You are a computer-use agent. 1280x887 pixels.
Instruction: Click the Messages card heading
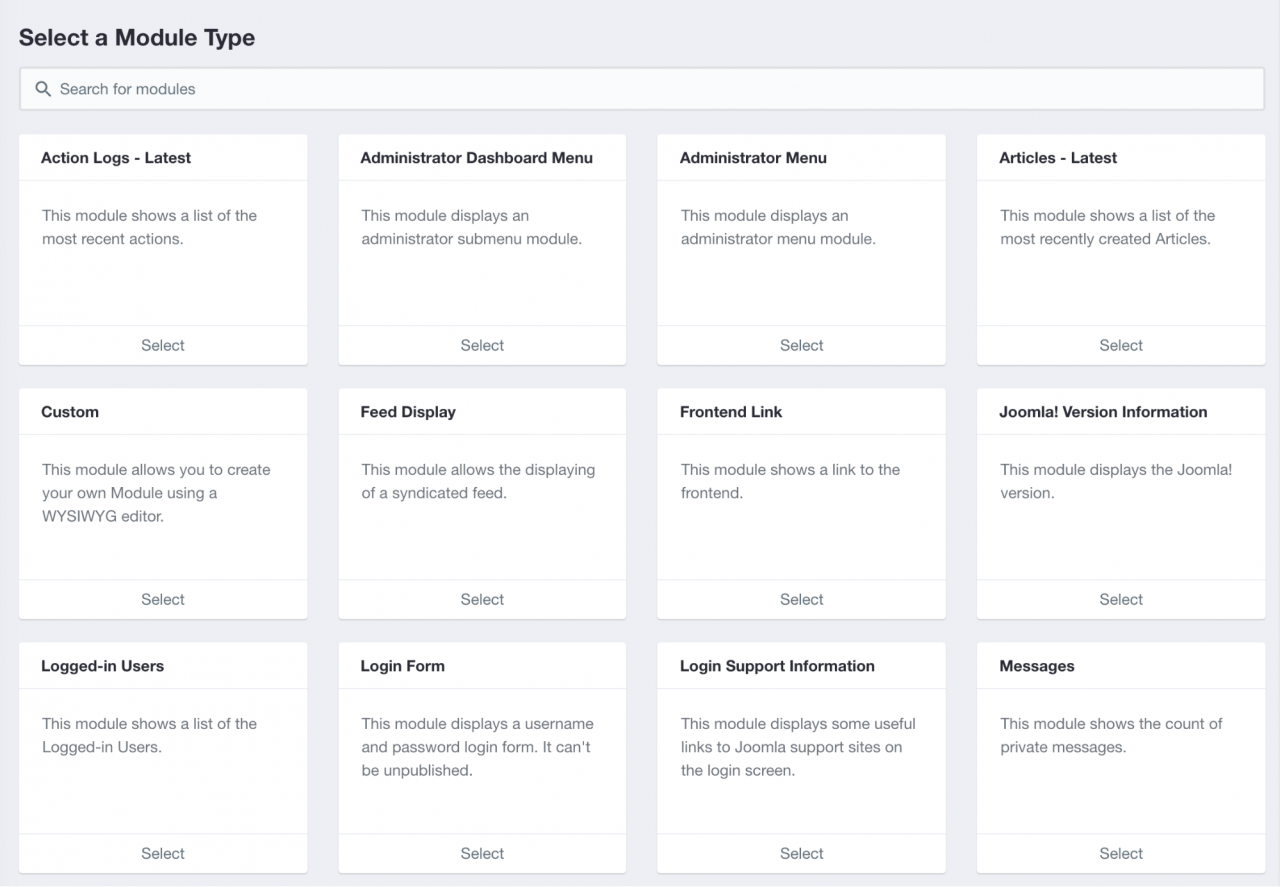click(x=1037, y=666)
